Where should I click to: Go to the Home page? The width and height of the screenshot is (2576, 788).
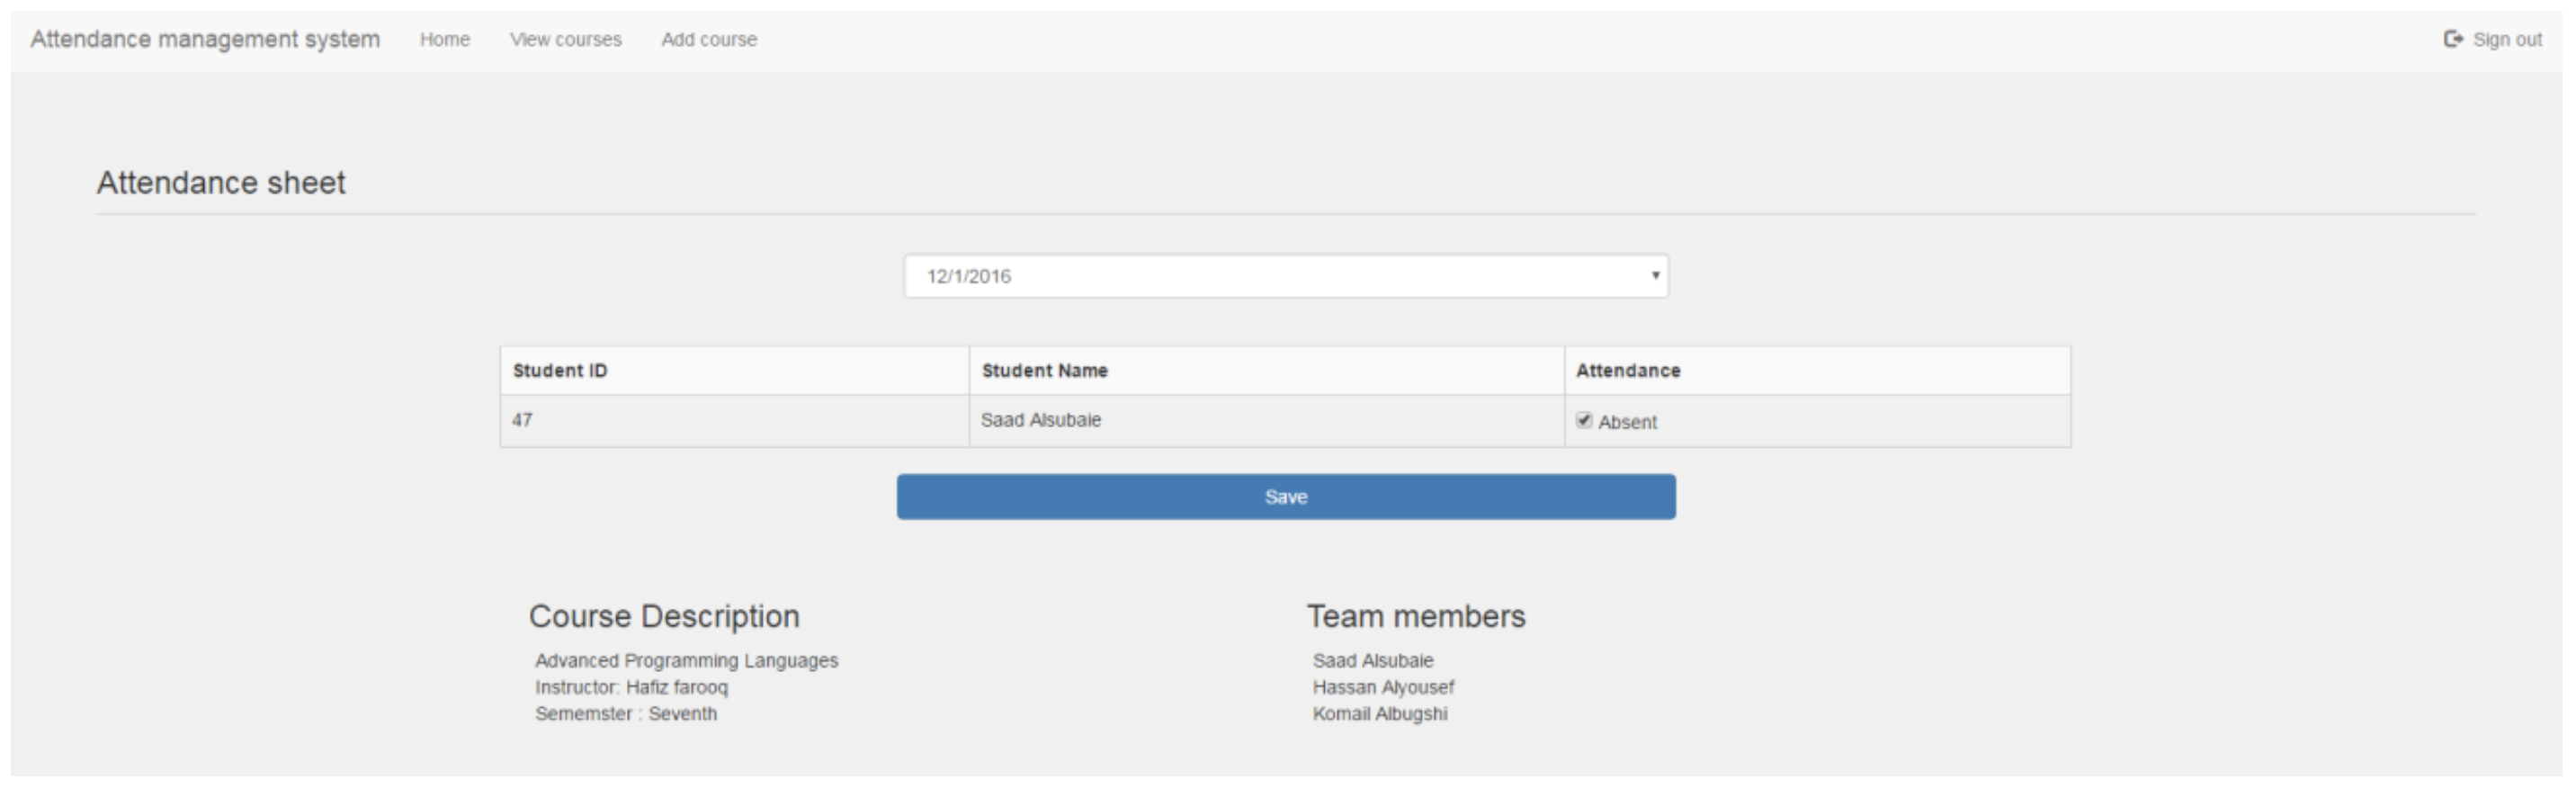point(445,40)
